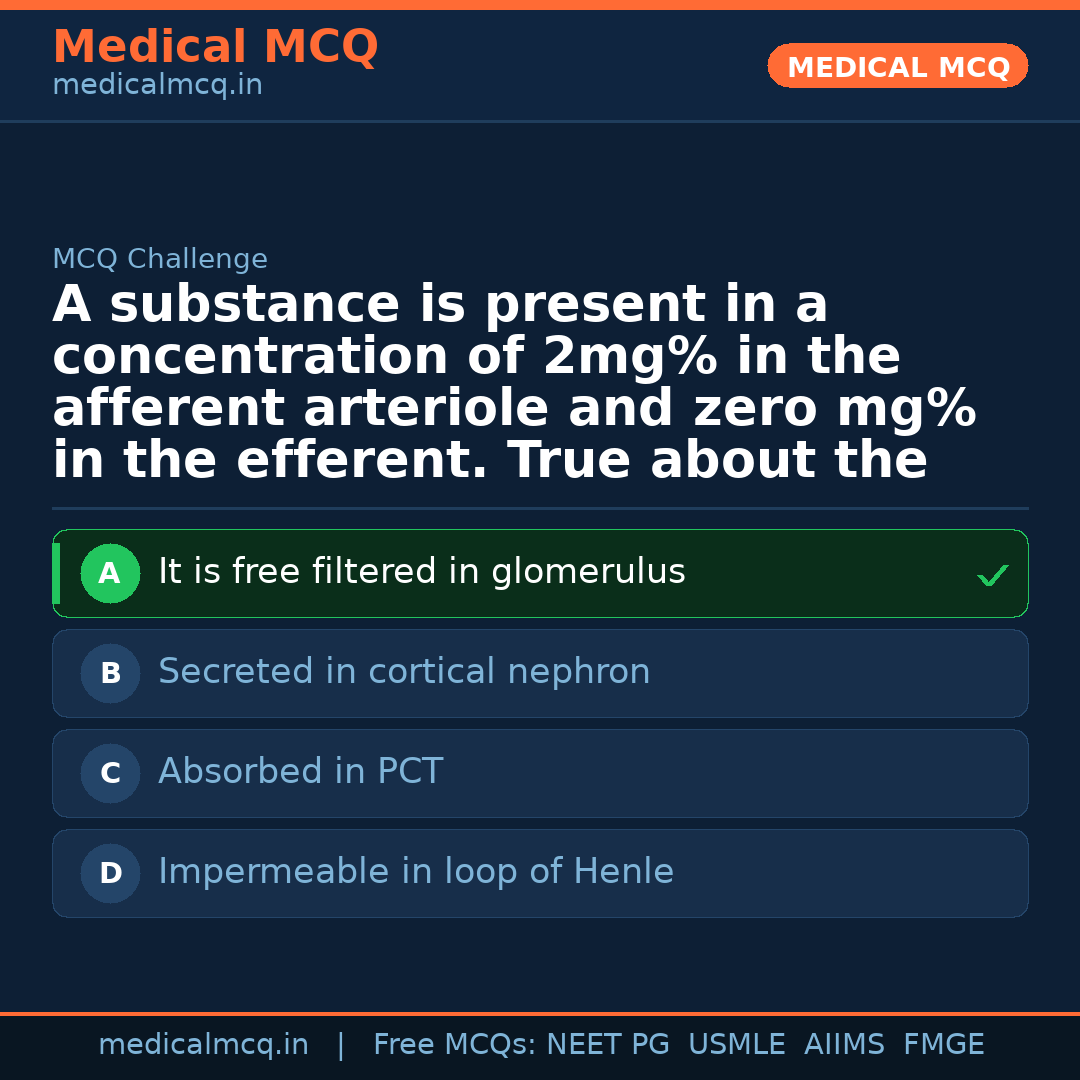
Task: Select answer text "Impermeable in loop of Henle"
Action: [x=416, y=872]
